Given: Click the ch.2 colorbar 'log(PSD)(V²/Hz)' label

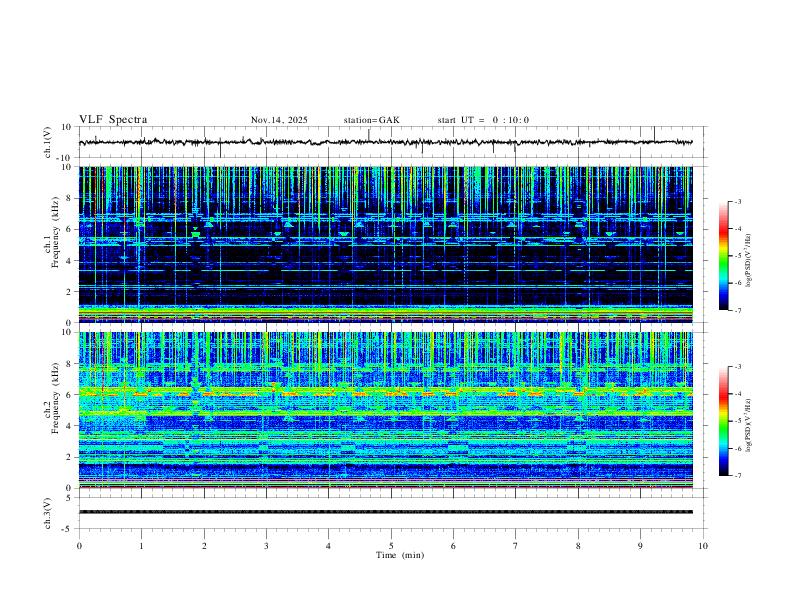Looking at the screenshot, I should (x=749, y=426).
